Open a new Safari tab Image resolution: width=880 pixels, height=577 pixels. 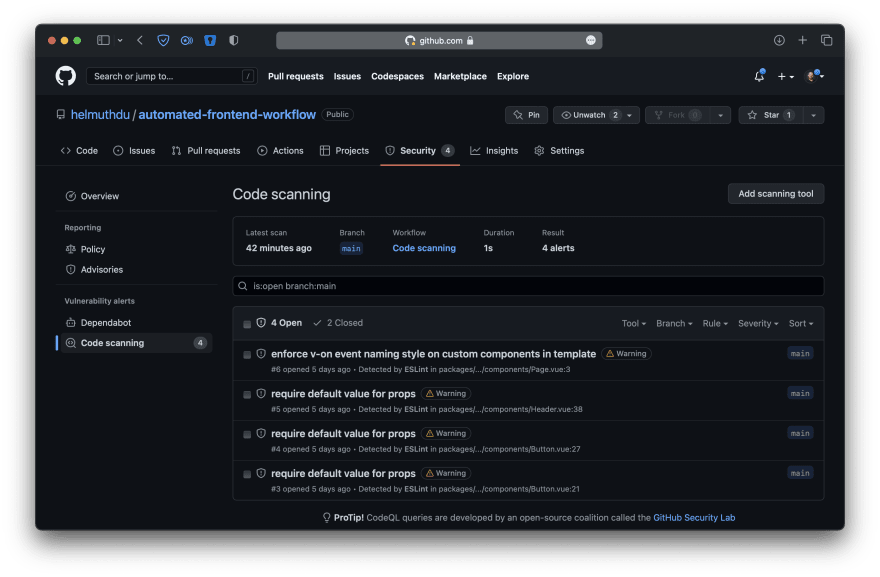coord(803,40)
